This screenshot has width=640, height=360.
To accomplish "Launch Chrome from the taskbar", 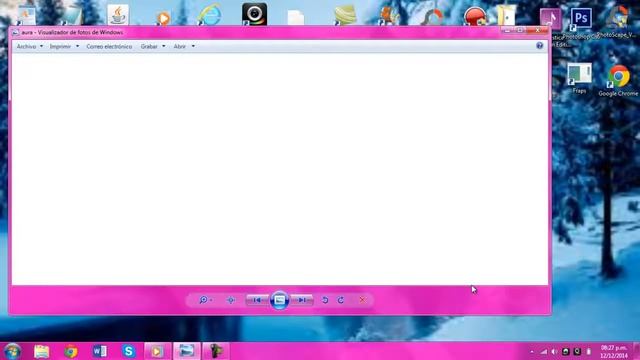I will (71, 351).
